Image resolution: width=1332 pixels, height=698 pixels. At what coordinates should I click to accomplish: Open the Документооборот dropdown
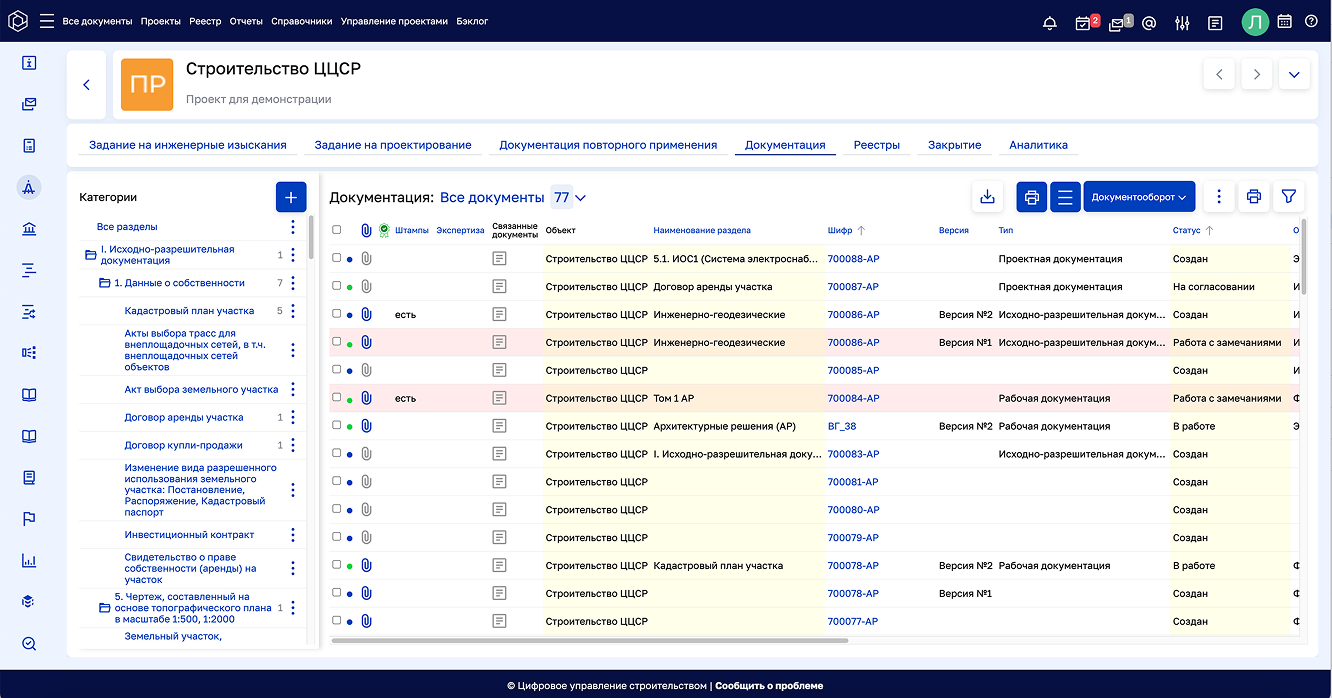click(x=1139, y=197)
